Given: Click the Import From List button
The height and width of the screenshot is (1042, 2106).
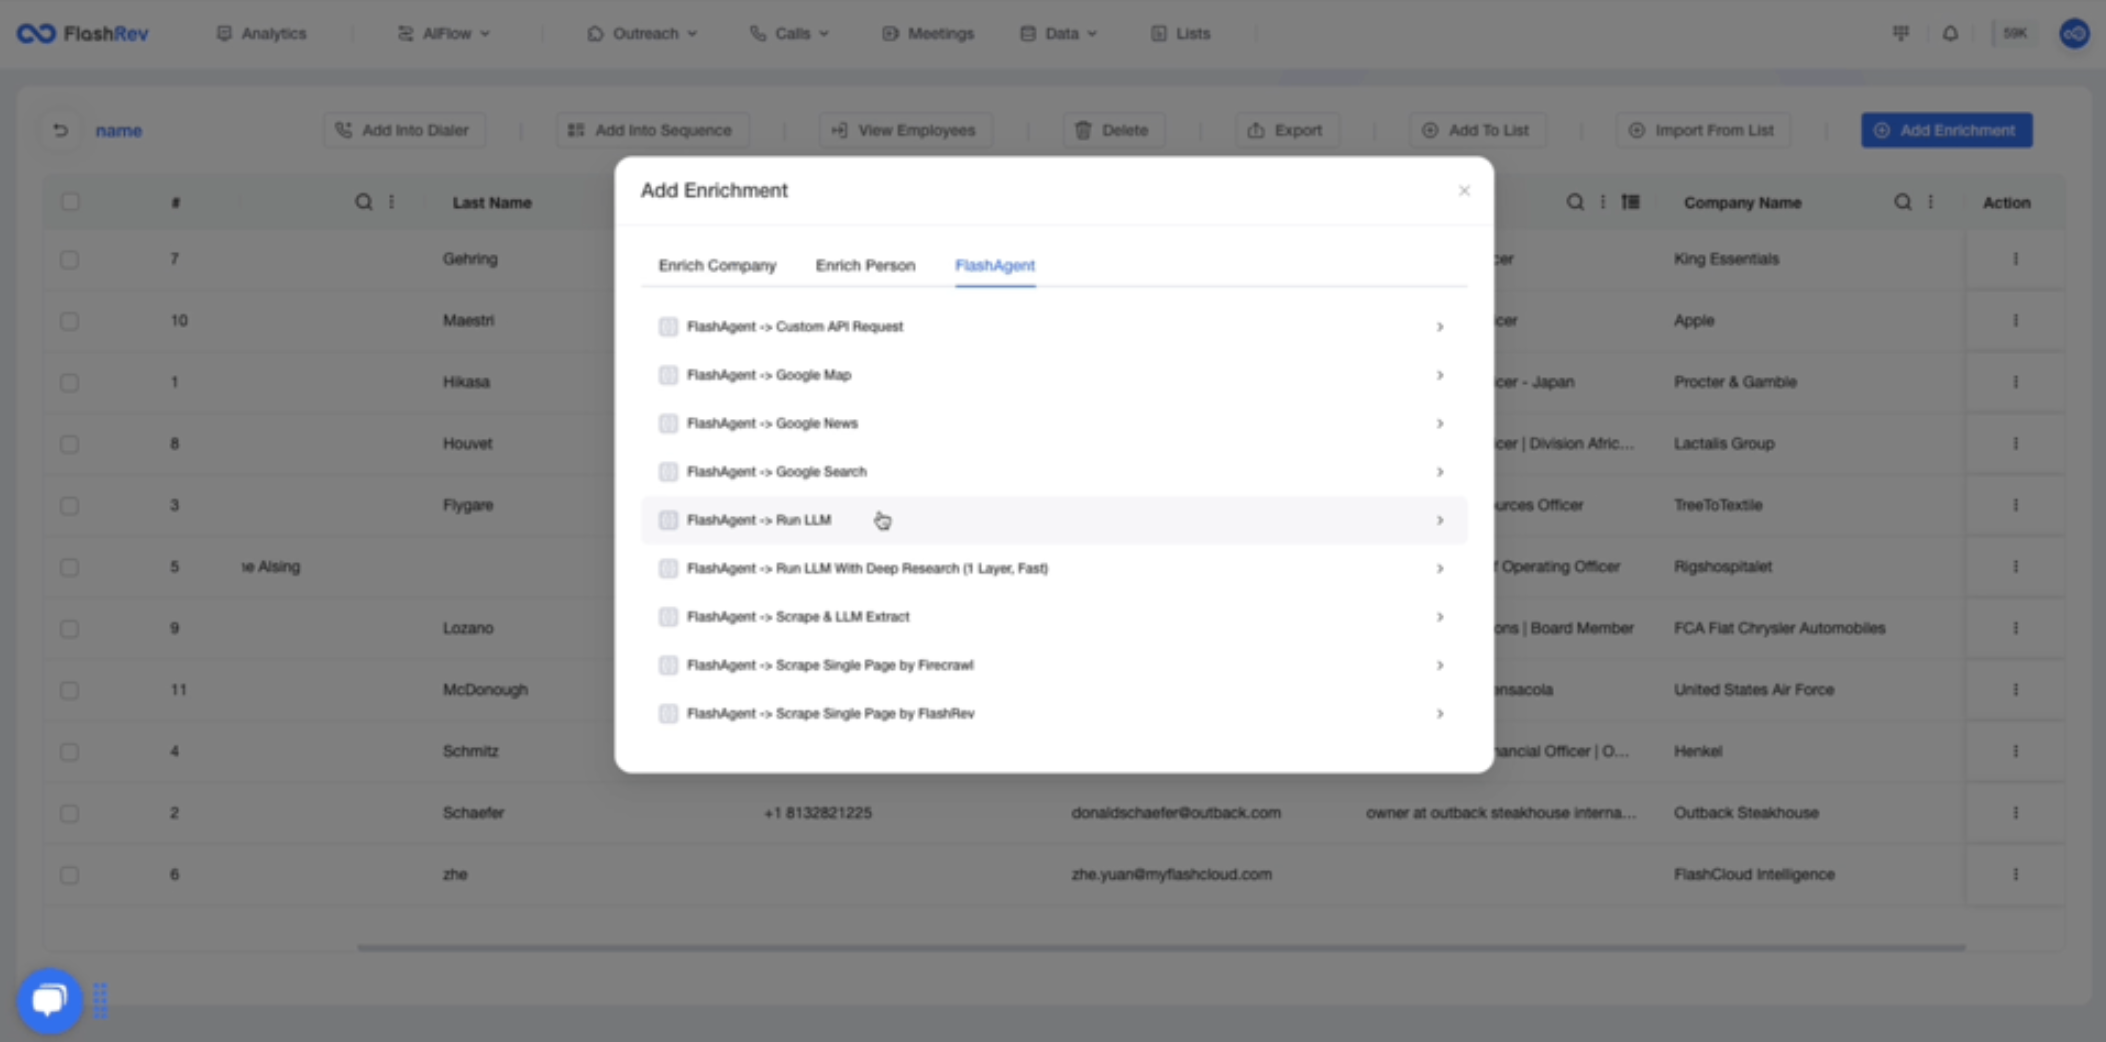Looking at the screenshot, I should point(1702,130).
